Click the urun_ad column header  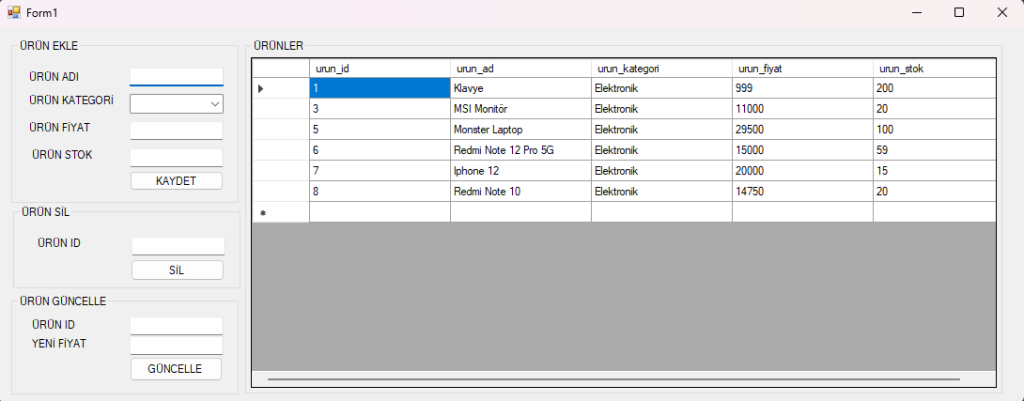point(520,69)
